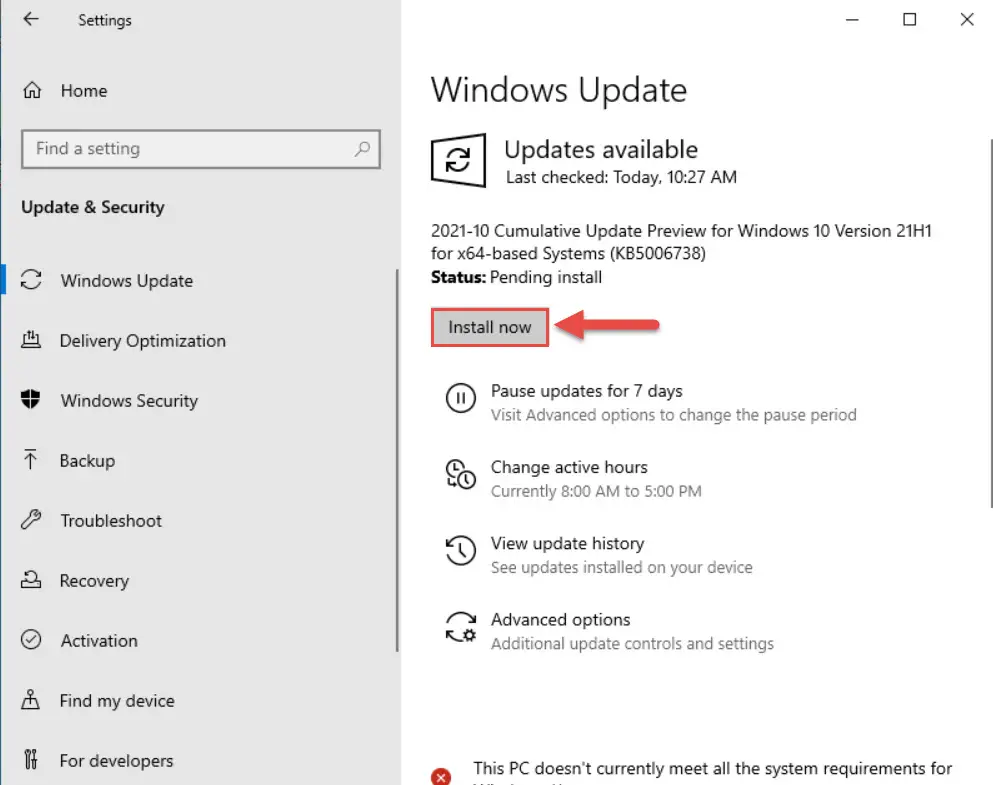
Task: Click the Troubleshoot wrench icon
Action: (x=31, y=520)
